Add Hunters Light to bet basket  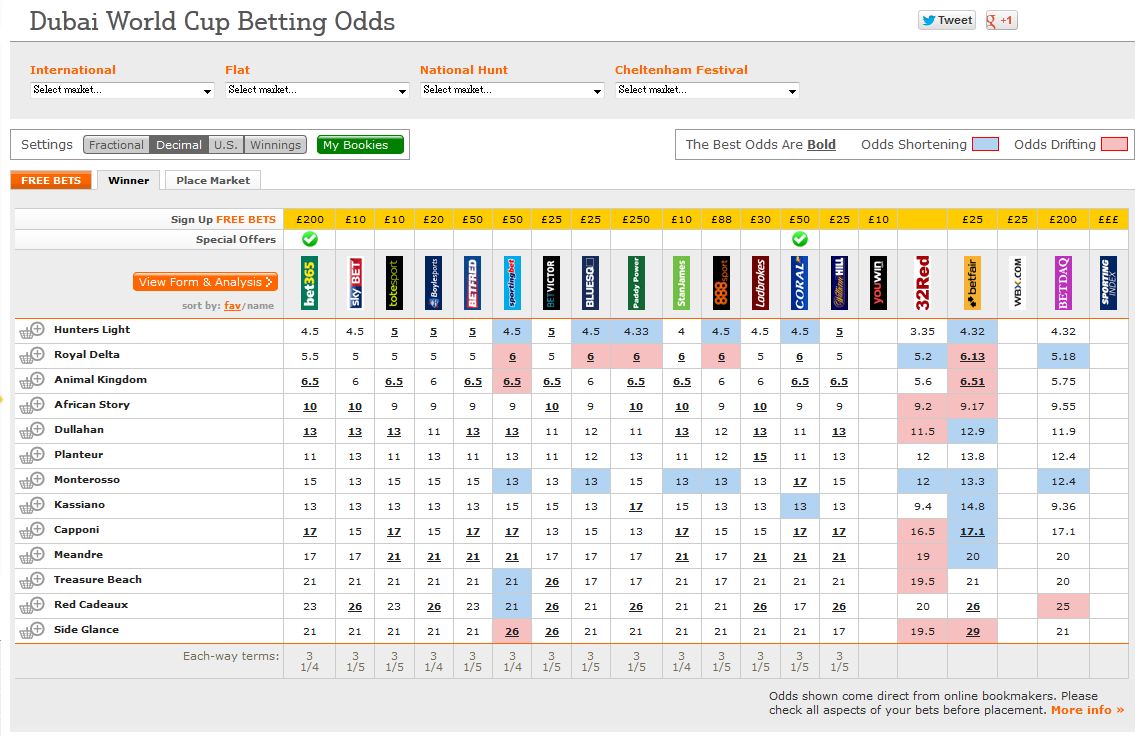click(x=32, y=330)
